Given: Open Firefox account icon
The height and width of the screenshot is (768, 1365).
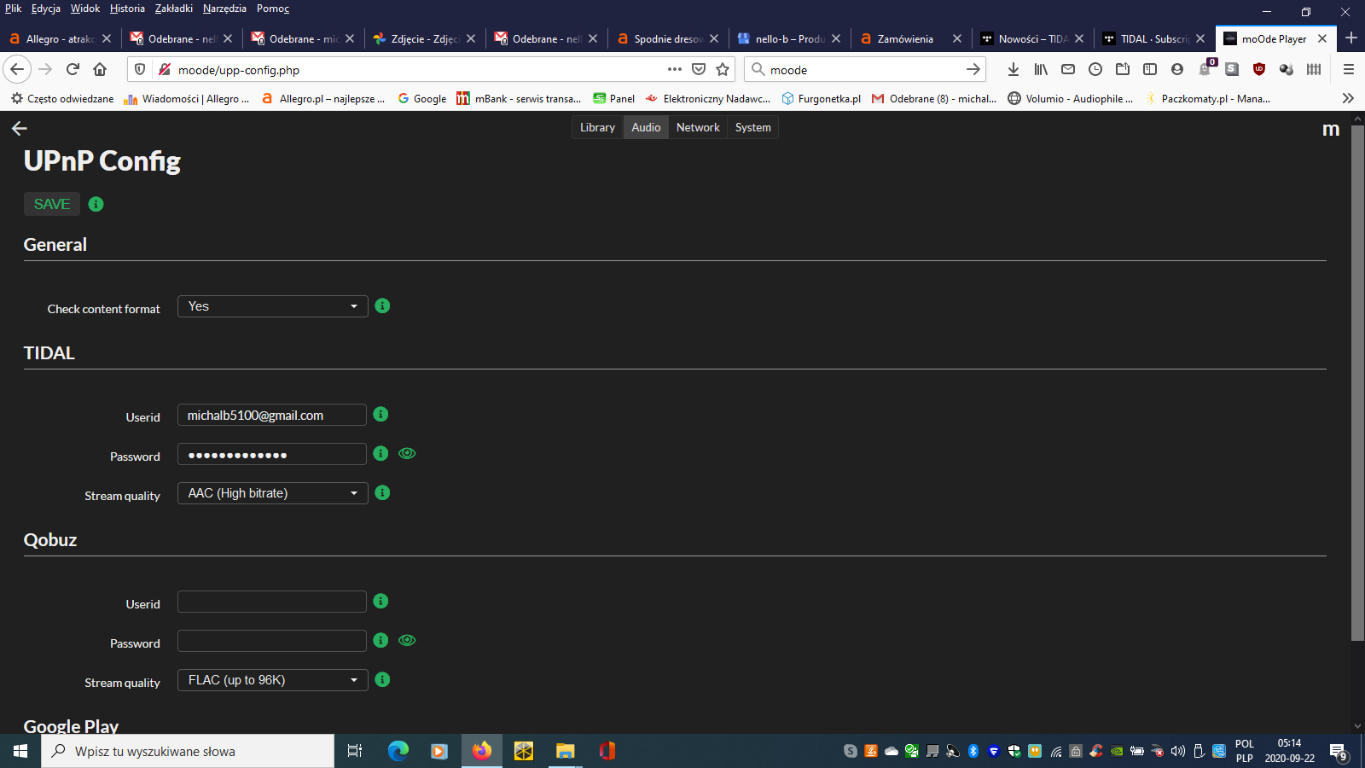Looking at the screenshot, I should click(x=1177, y=69).
